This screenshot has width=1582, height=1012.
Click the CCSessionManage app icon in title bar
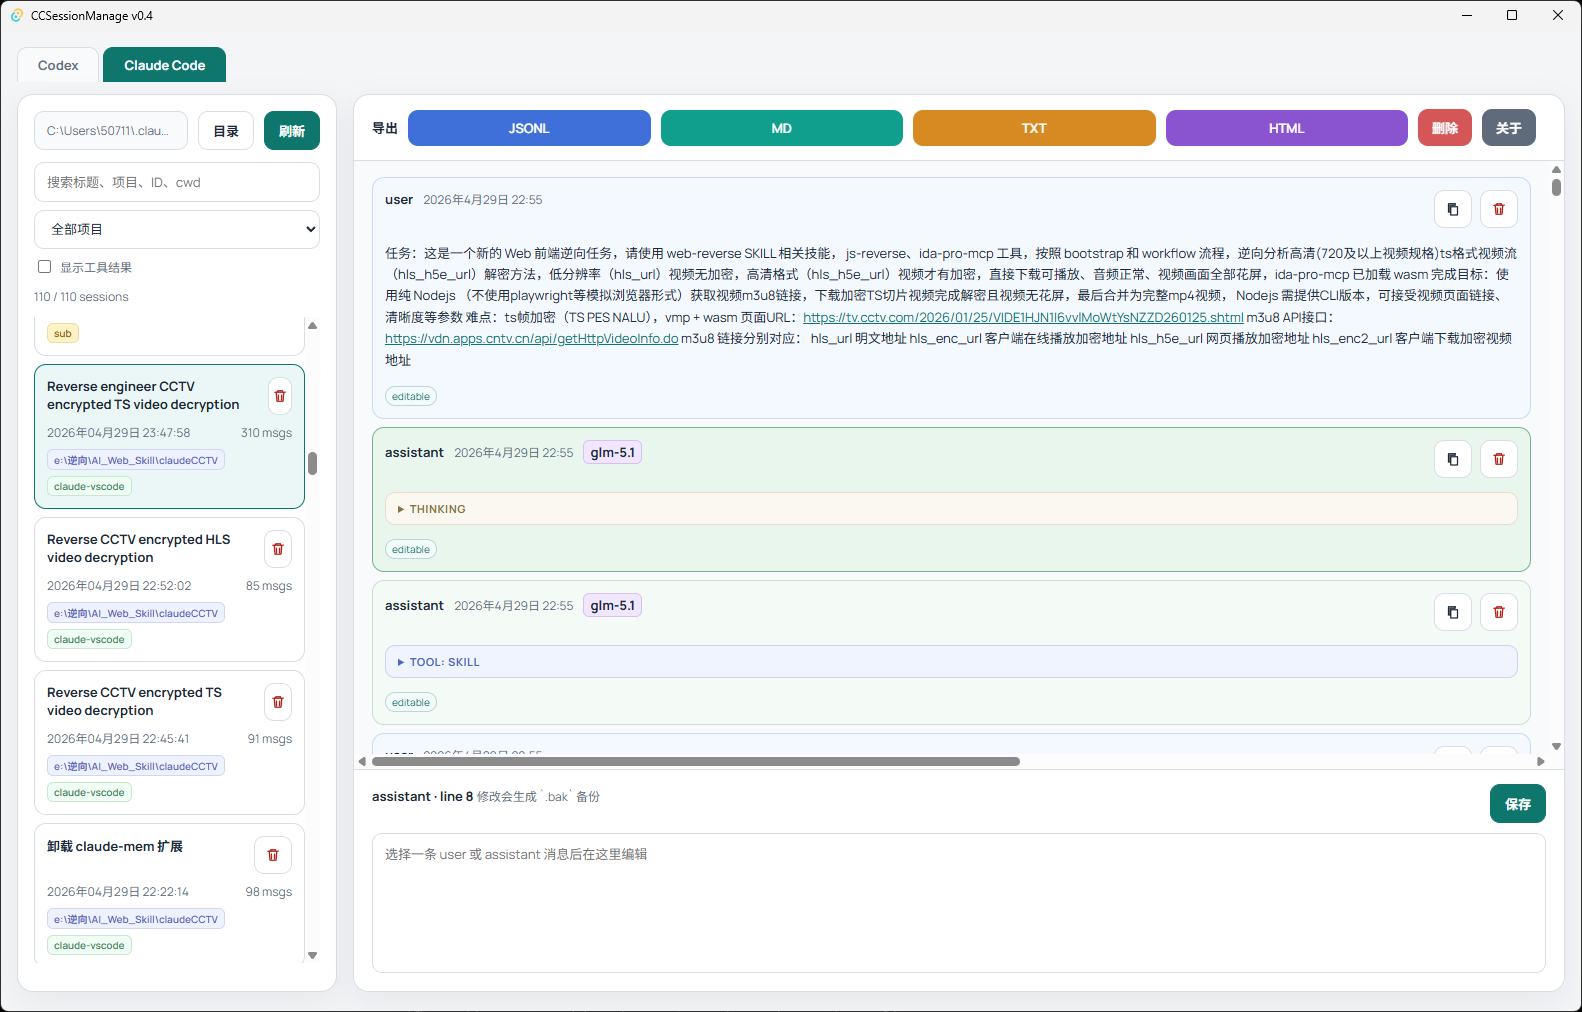pos(17,15)
